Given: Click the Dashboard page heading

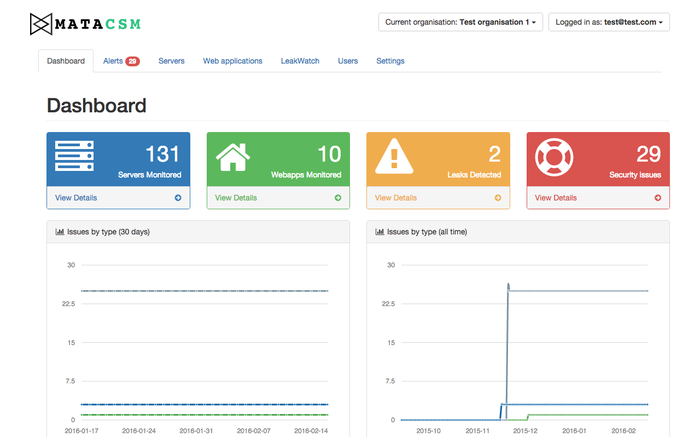Looking at the screenshot, I should [x=96, y=106].
